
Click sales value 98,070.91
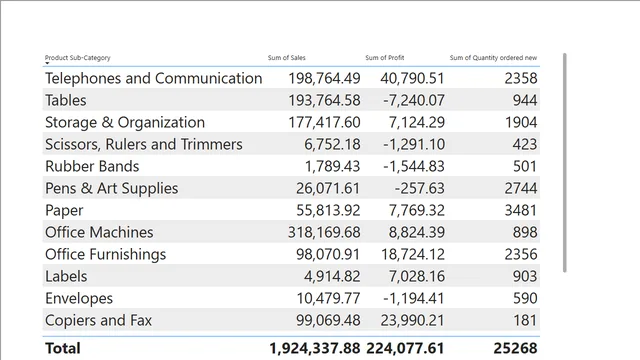328,254
